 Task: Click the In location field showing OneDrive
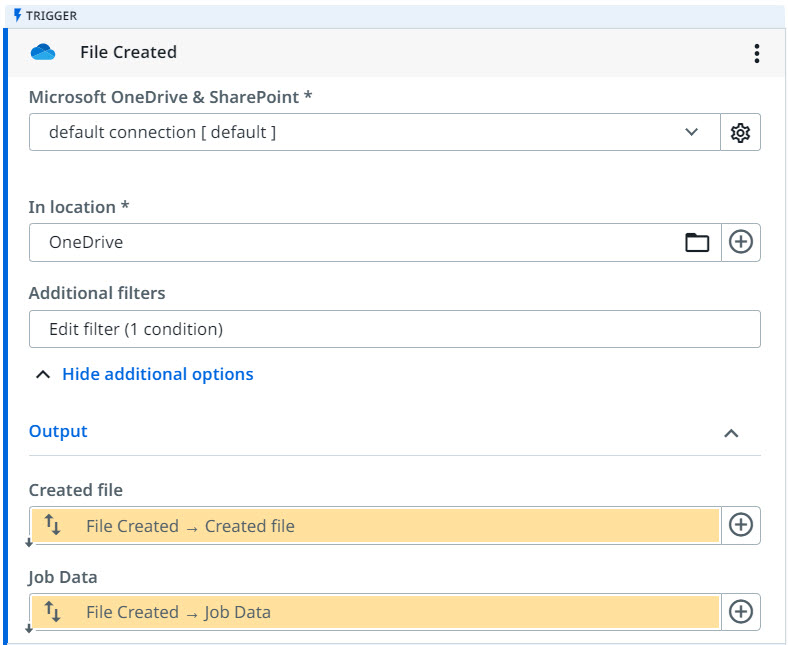(350, 242)
